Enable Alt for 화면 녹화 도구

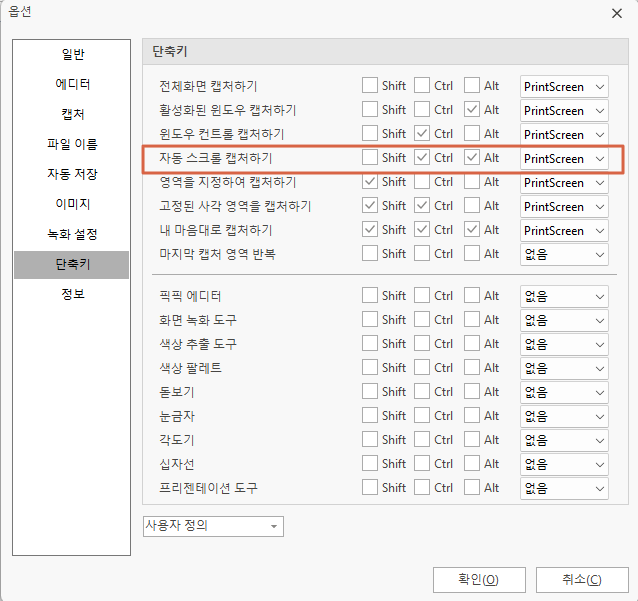[x=472, y=319]
